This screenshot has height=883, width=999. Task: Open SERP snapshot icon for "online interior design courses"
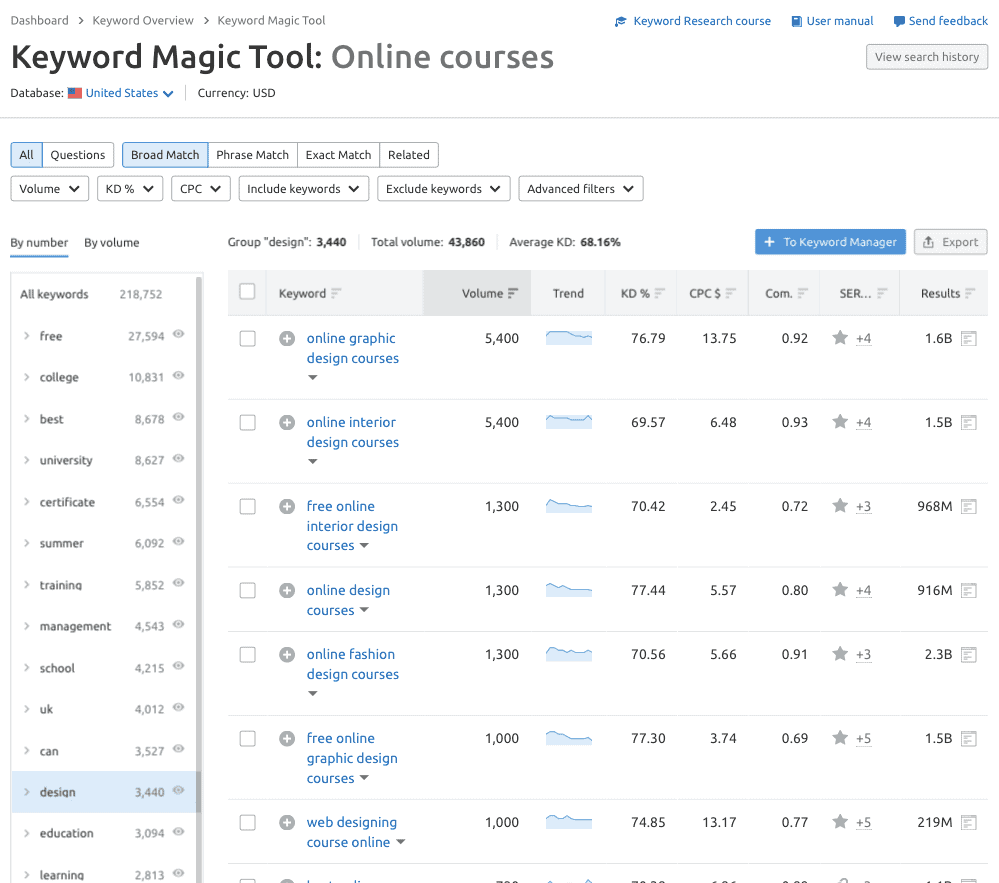click(968, 422)
